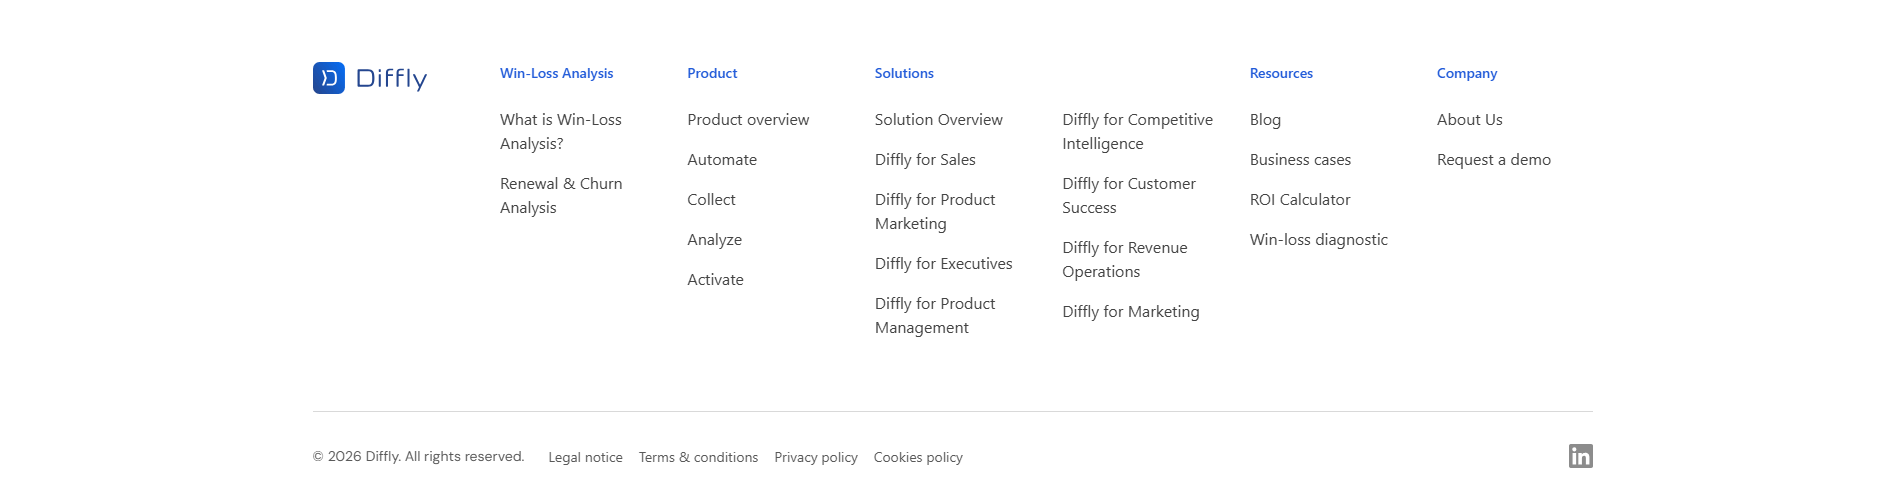This screenshot has height=499, width=1902.
Task: Open the Privacy policy link
Action: pyautogui.click(x=816, y=457)
